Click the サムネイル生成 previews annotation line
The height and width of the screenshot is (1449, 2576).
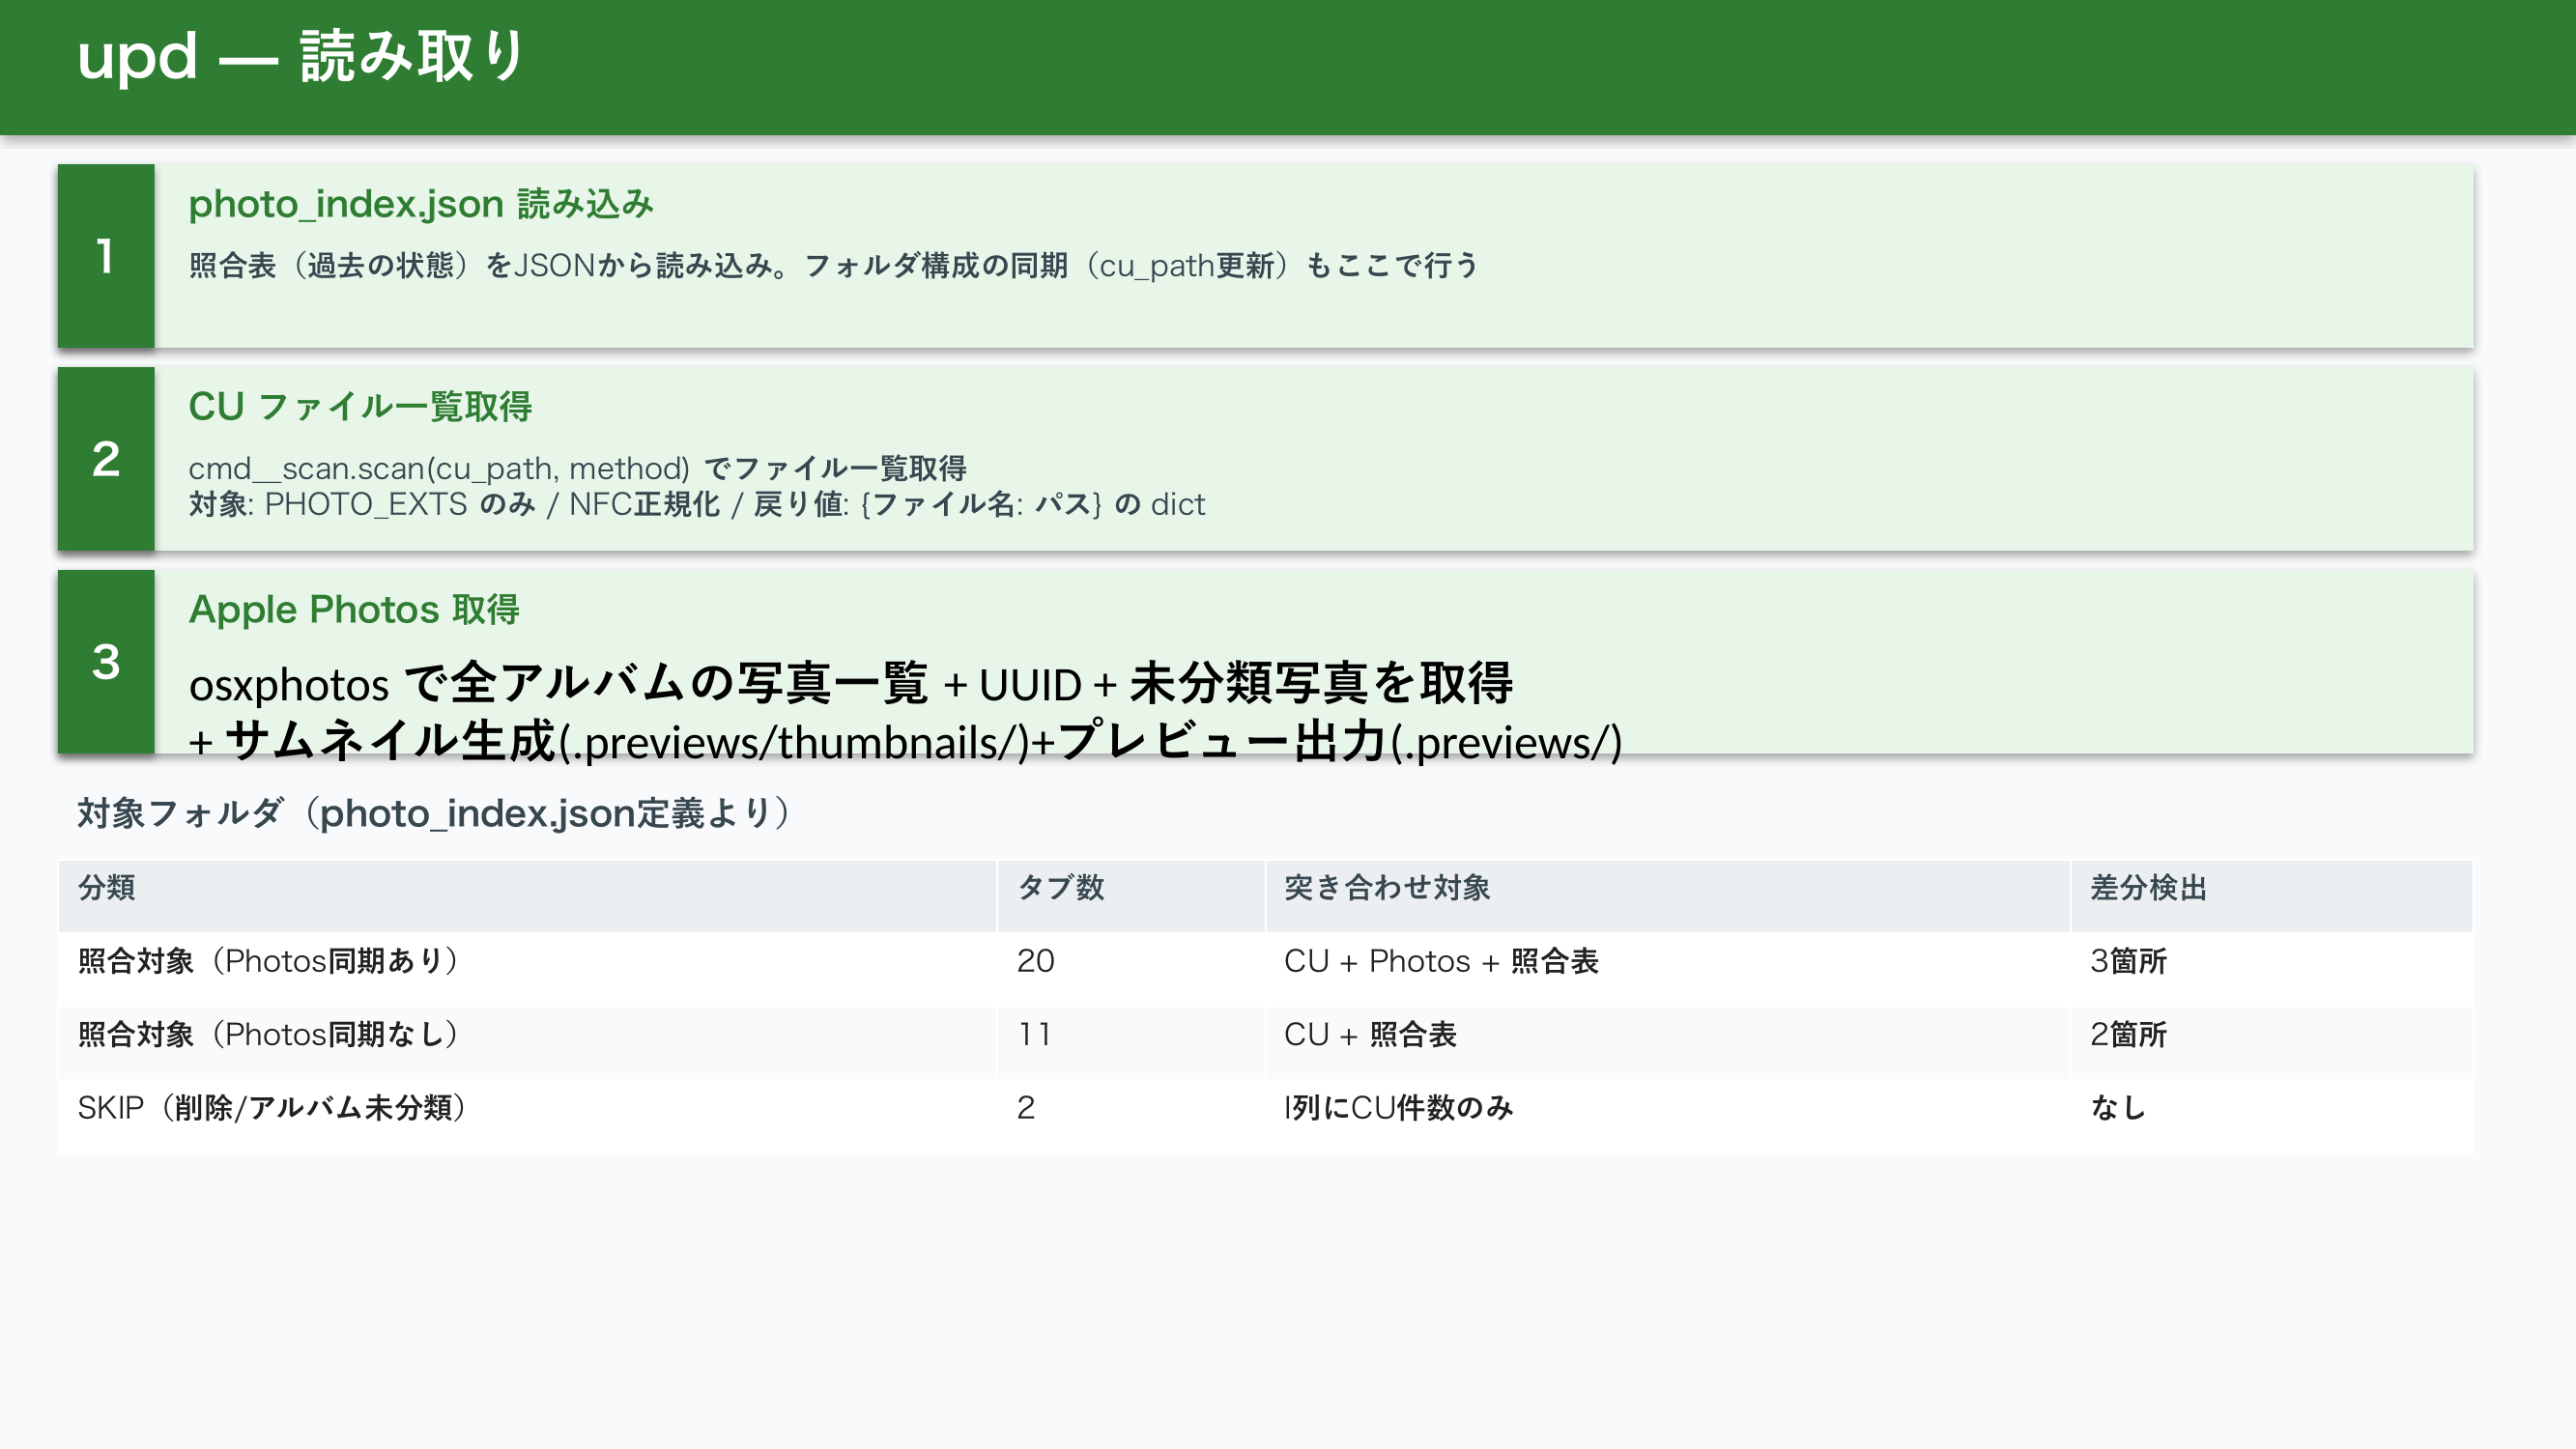click(x=905, y=742)
